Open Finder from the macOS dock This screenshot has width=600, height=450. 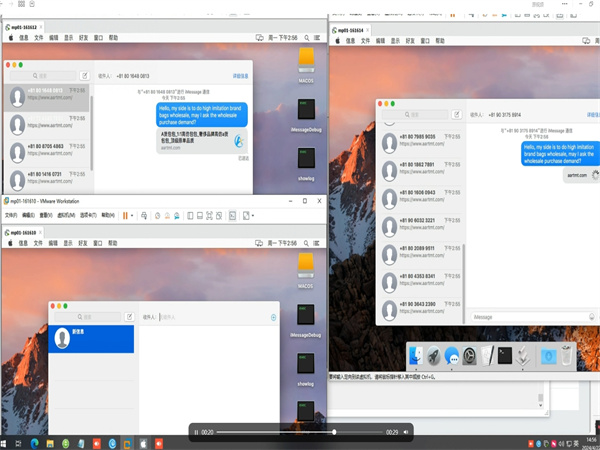(x=415, y=355)
